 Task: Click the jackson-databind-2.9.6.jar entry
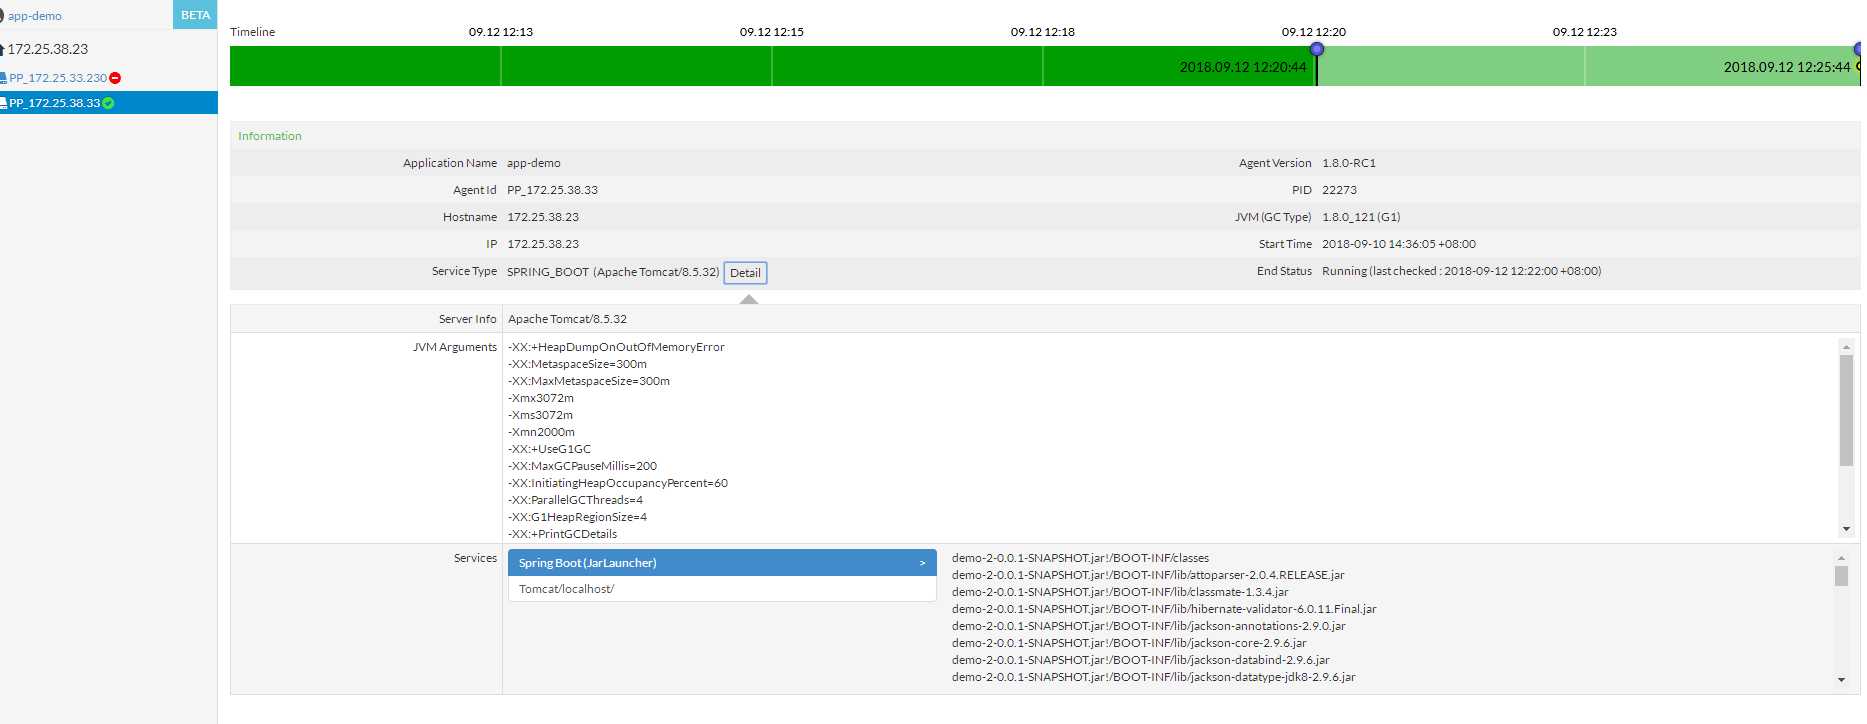1141,660
